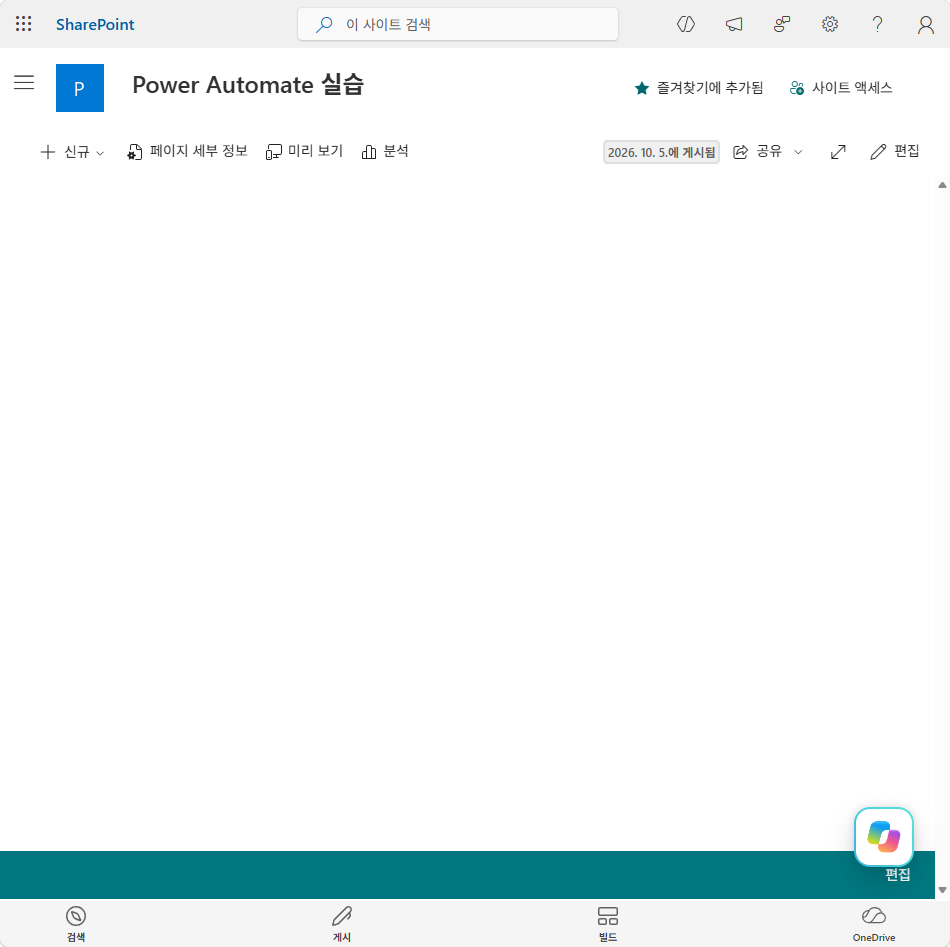
Task: Expand the 신규 new dropdown
Action: [72, 151]
